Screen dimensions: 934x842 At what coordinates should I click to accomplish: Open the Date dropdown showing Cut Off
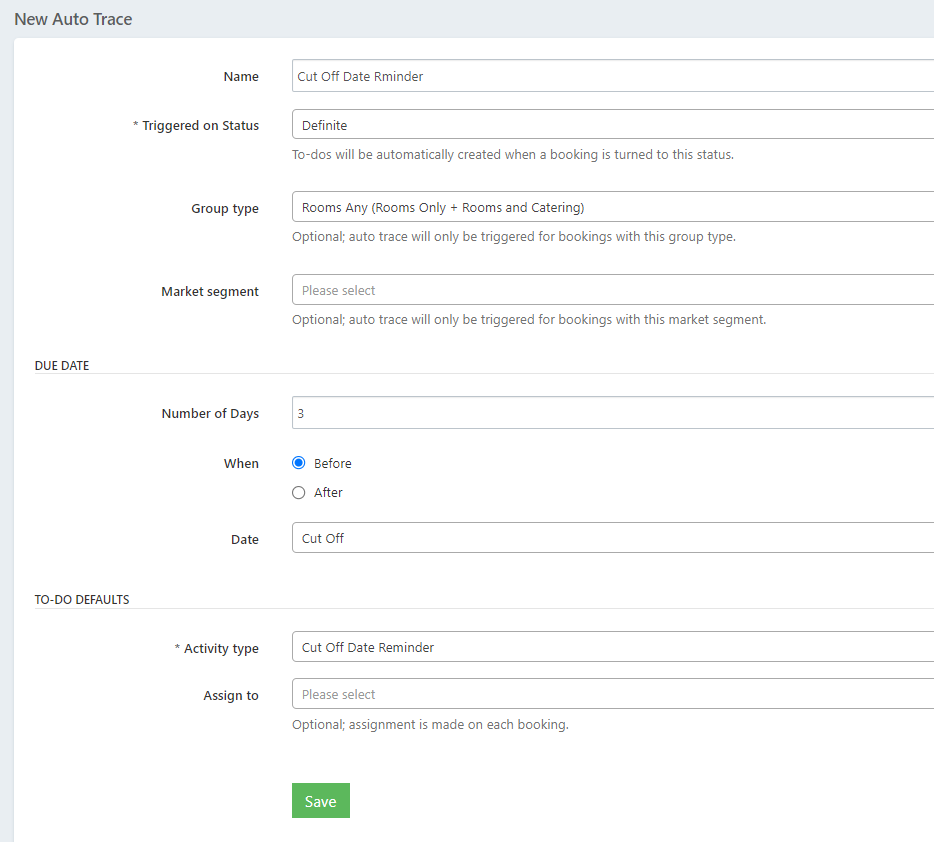[x=612, y=538]
